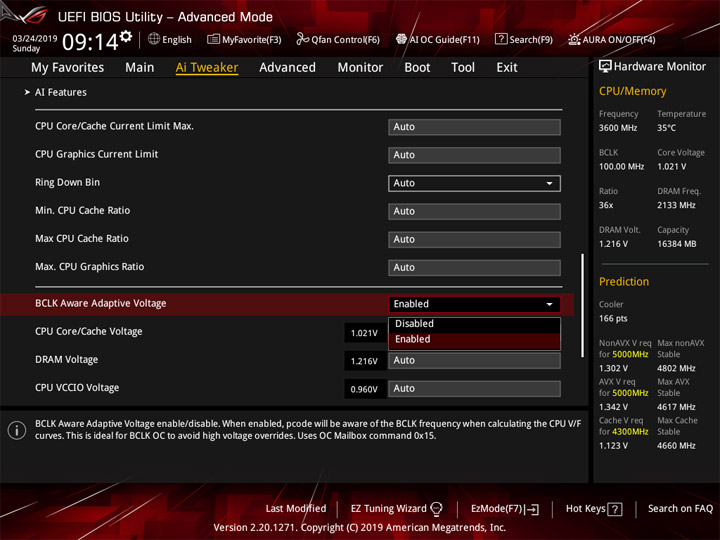
Task: Click the AI OC Guide brain icon
Action: tap(401, 39)
